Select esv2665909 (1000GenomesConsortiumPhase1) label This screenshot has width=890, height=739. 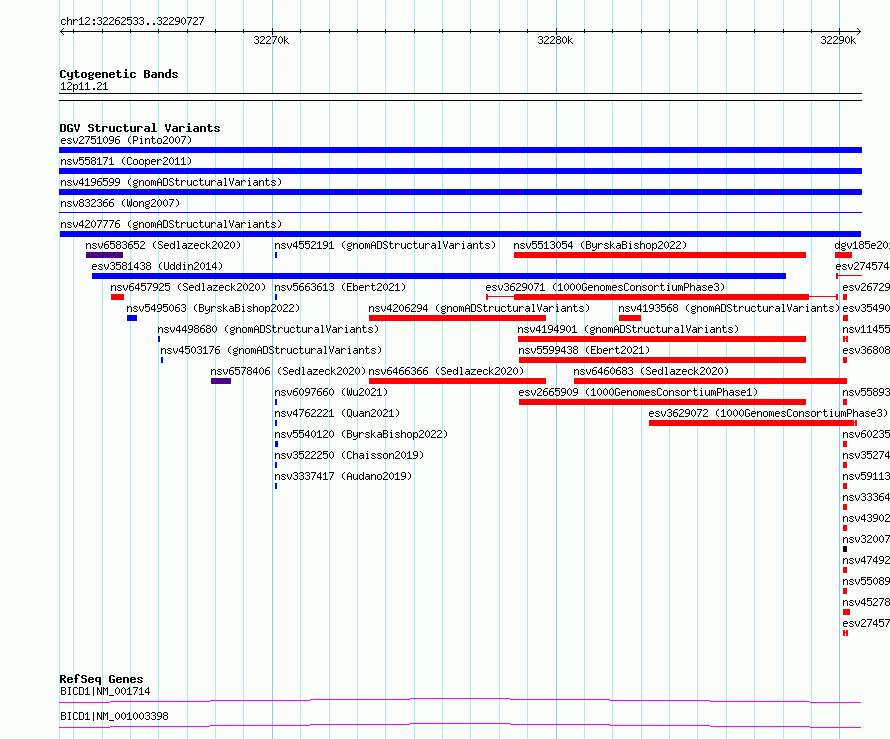point(638,392)
